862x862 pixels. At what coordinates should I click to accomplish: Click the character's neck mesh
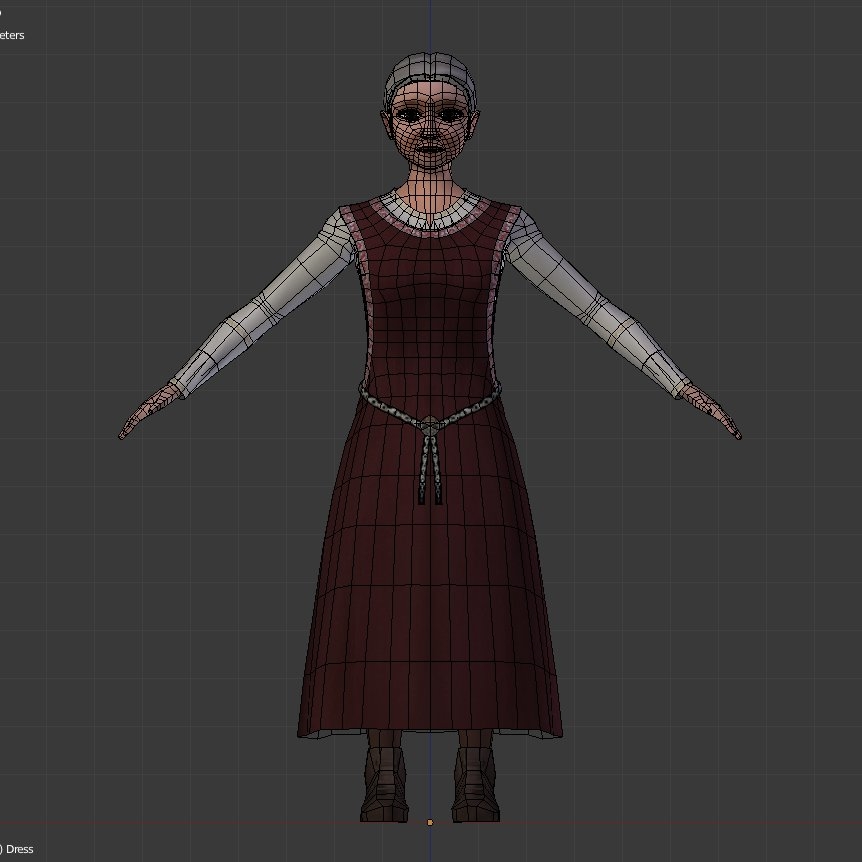pyautogui.click(x=428, y=180)
